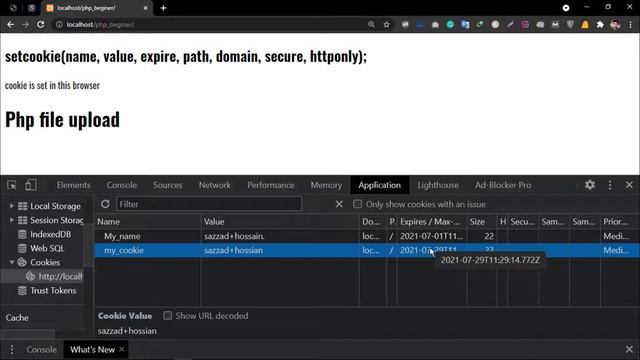Click the cookie Filter field
Image resolution: width=640 pixels, height=360 pixels.
pyautogui.click(x=209, y=204)
